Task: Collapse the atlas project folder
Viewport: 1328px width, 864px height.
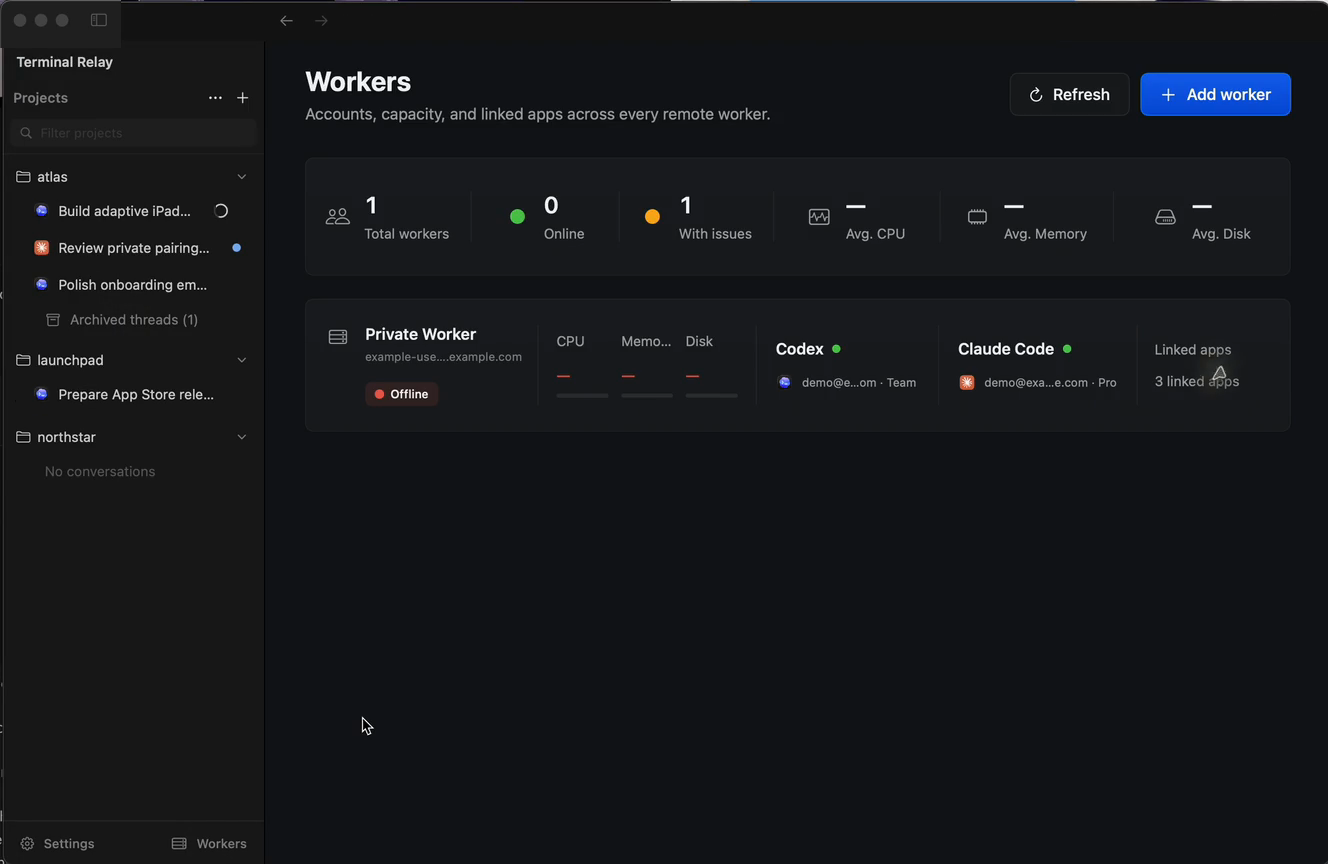Action: coord(241,177)
